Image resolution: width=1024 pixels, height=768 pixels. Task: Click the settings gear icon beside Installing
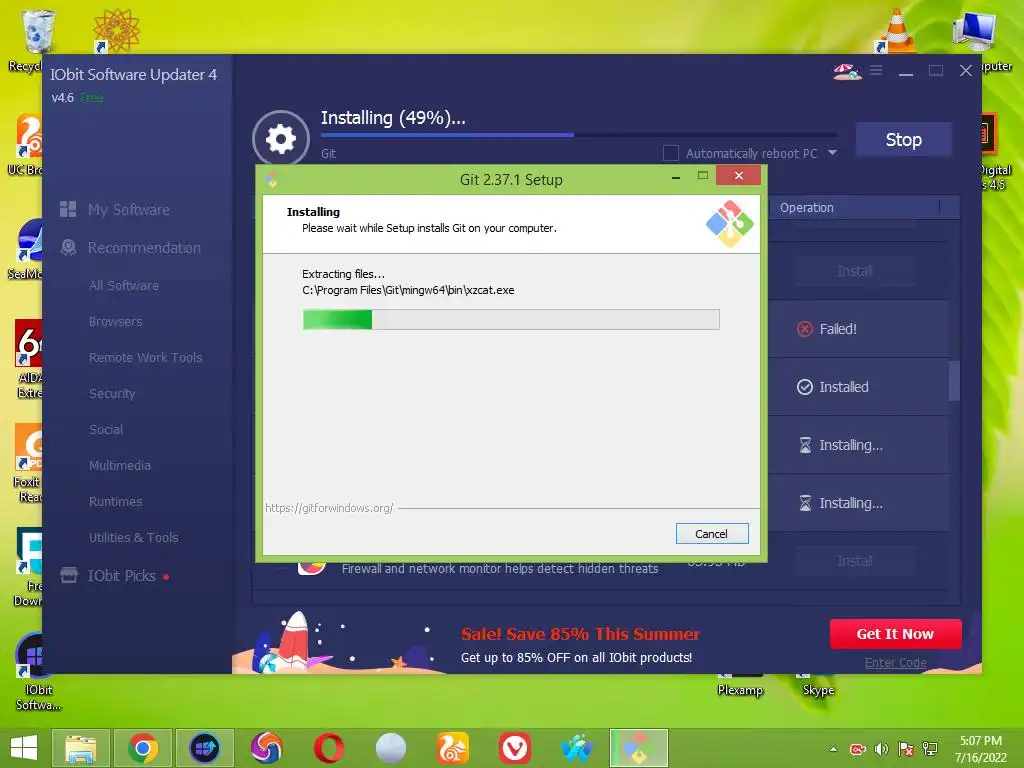click(x=281, y=138)
